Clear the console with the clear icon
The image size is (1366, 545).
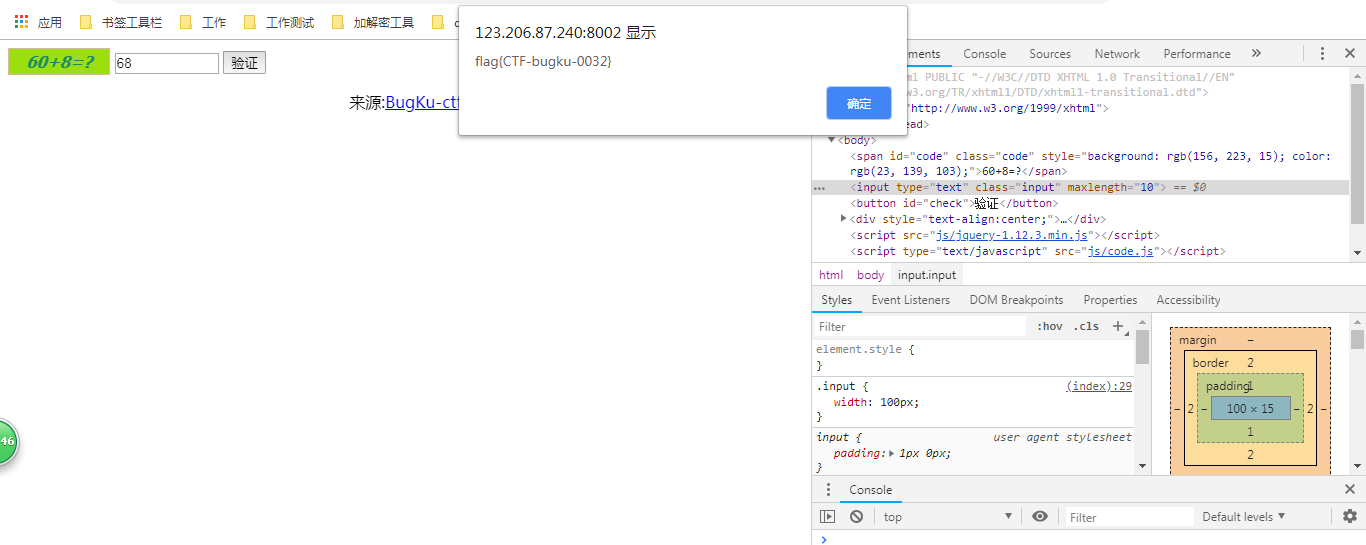pyautogui.click(x=856, y=516)
